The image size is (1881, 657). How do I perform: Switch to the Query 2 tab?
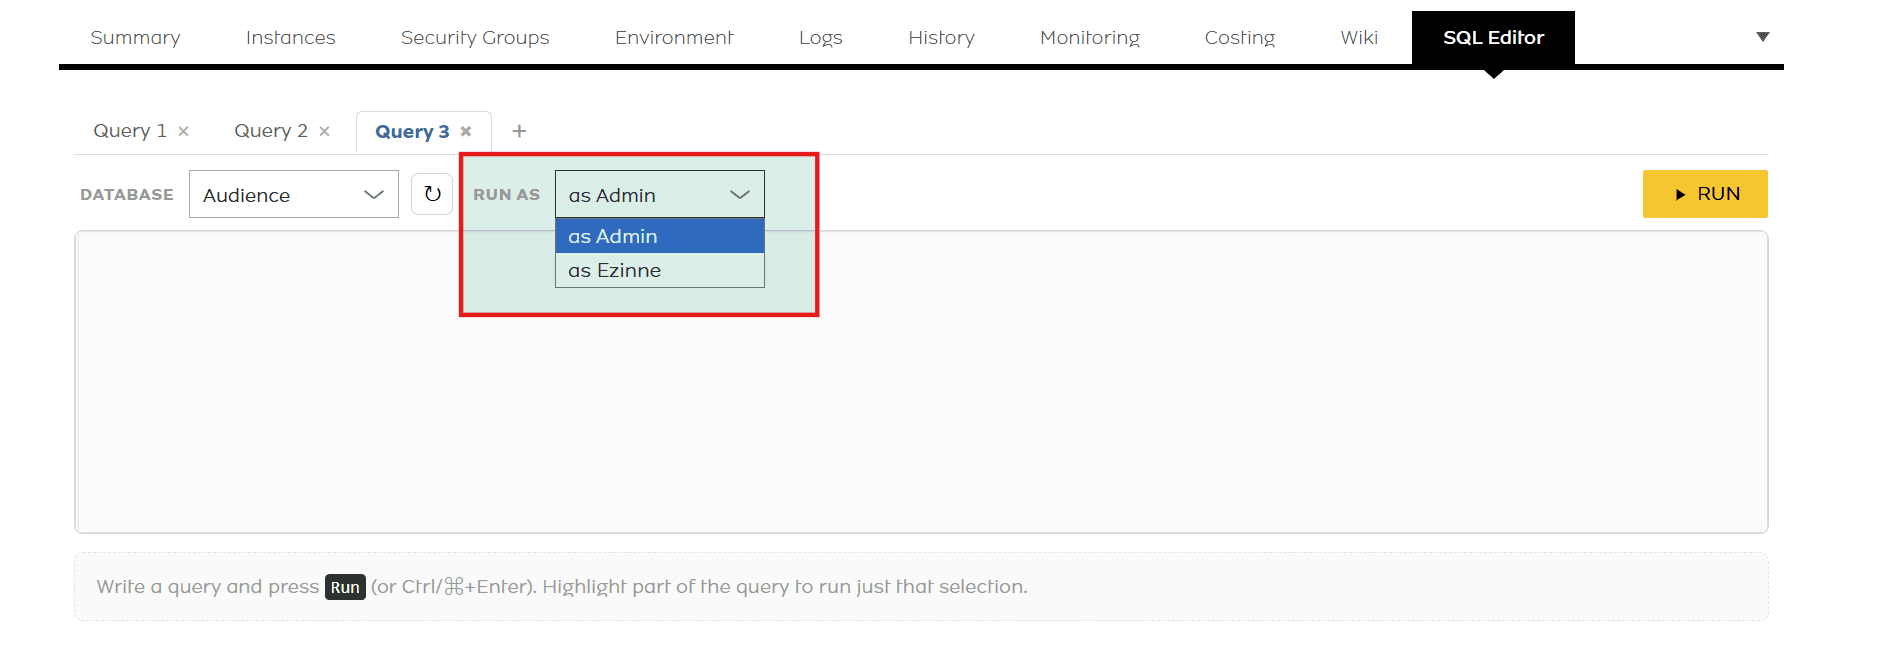point(271,131)
